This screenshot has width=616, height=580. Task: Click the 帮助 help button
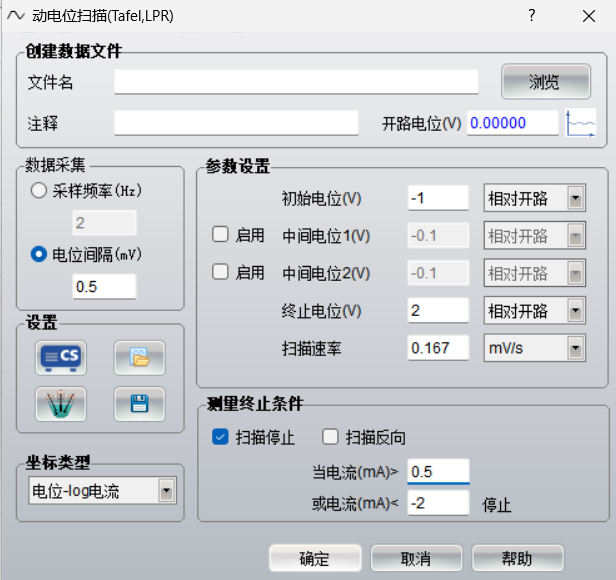tap(518, 558)
